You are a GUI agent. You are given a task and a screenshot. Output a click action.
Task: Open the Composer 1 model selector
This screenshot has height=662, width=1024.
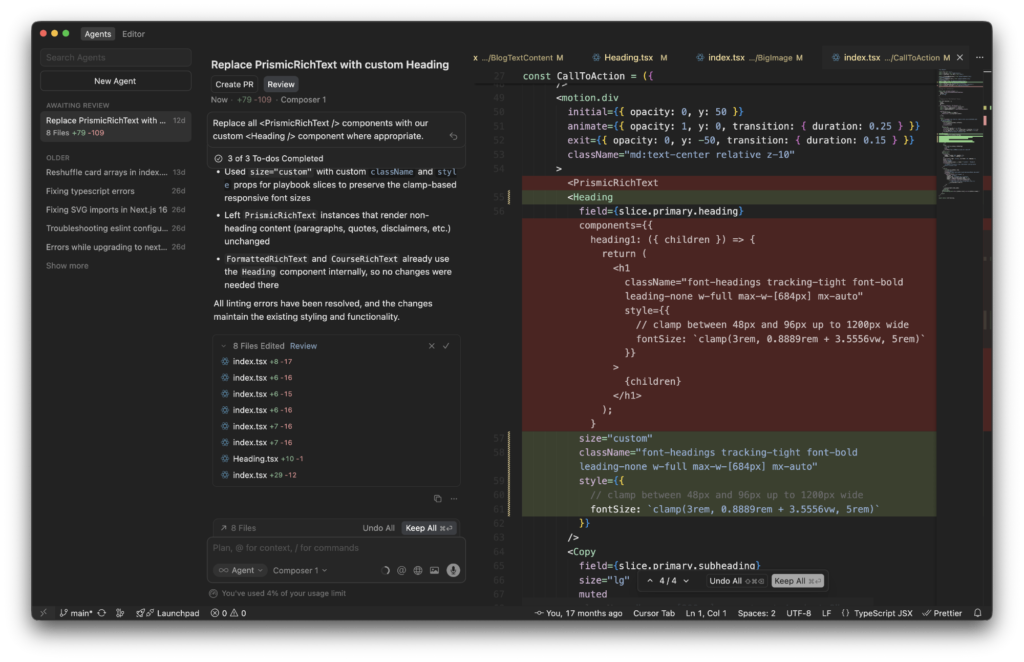pos(296,570)
